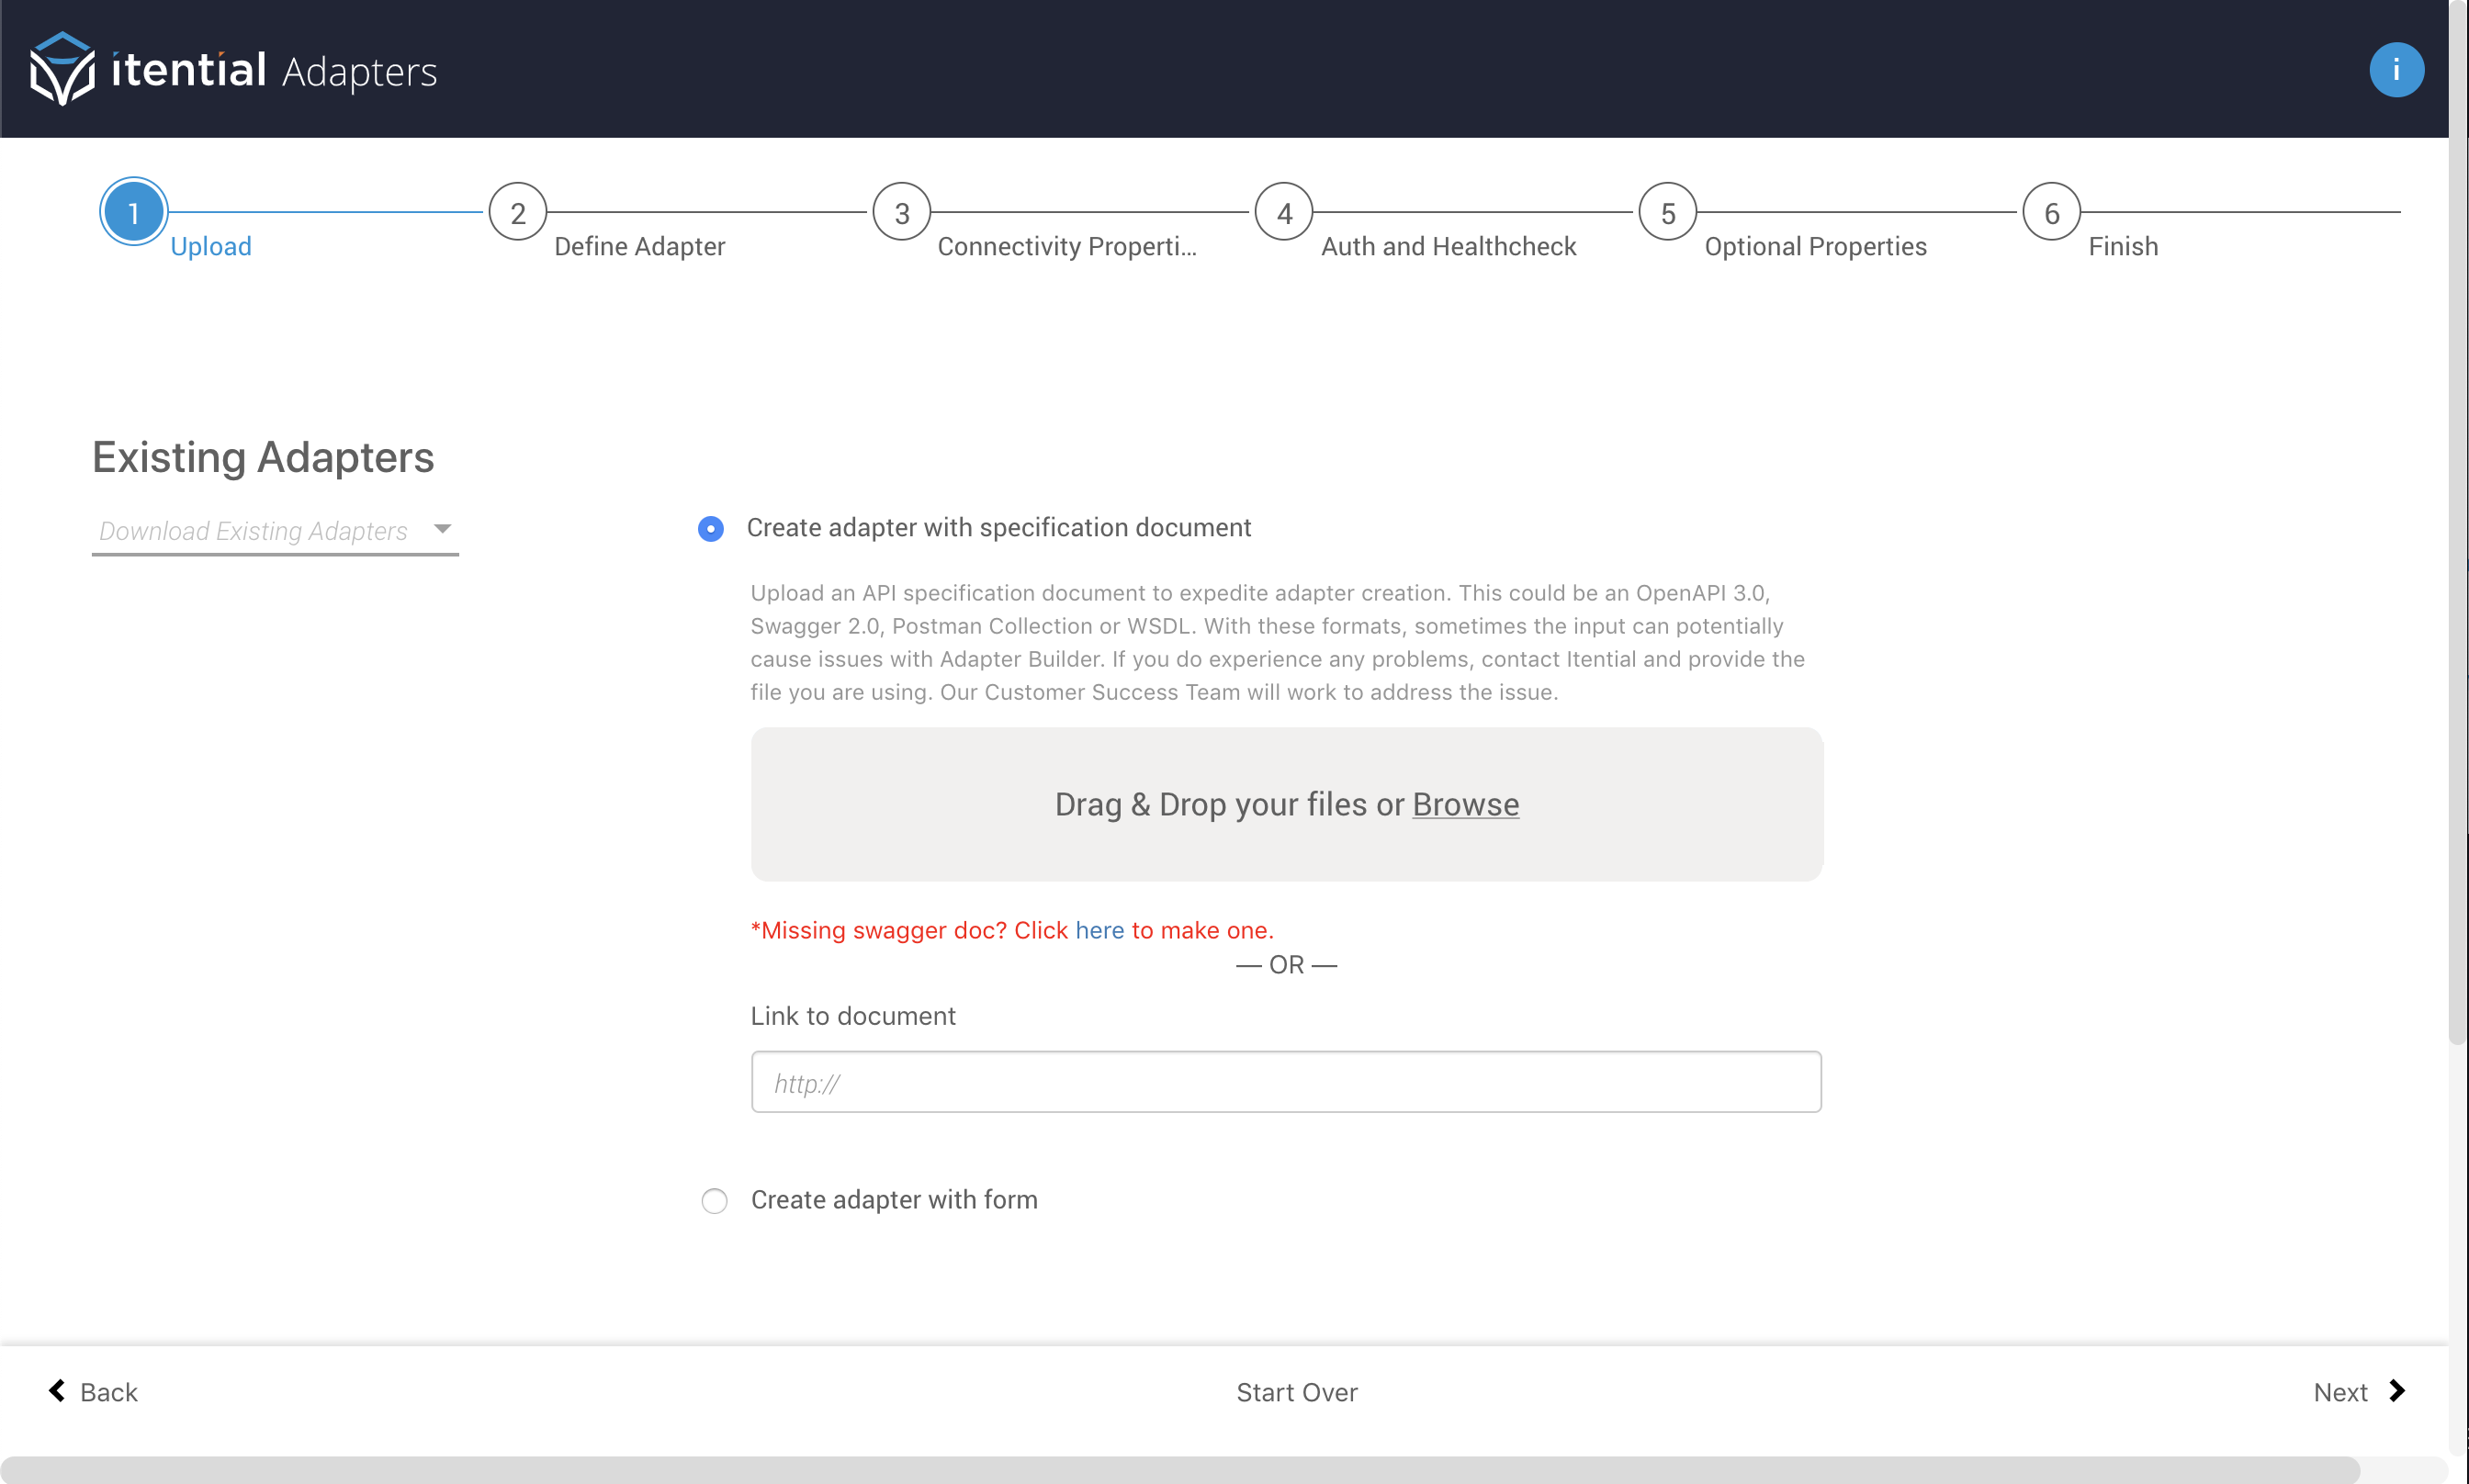The width and height of the screenshot is (2469, 1484).
Task: Go to Auth and Healthcheck step label
Action: [1448, 246]
